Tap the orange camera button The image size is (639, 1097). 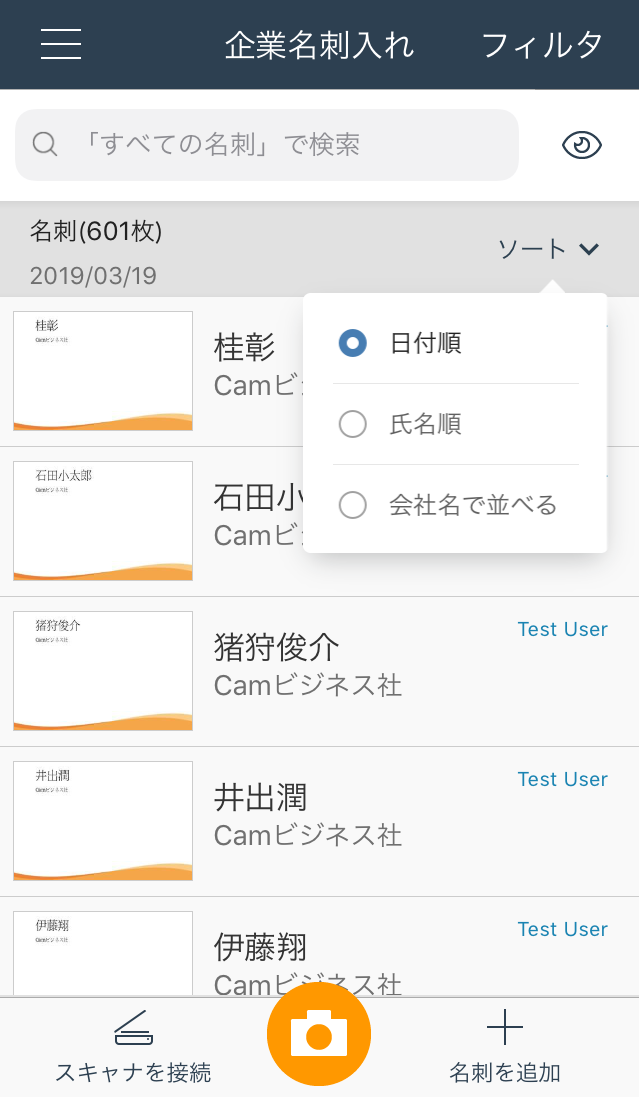coord(319,1034)
